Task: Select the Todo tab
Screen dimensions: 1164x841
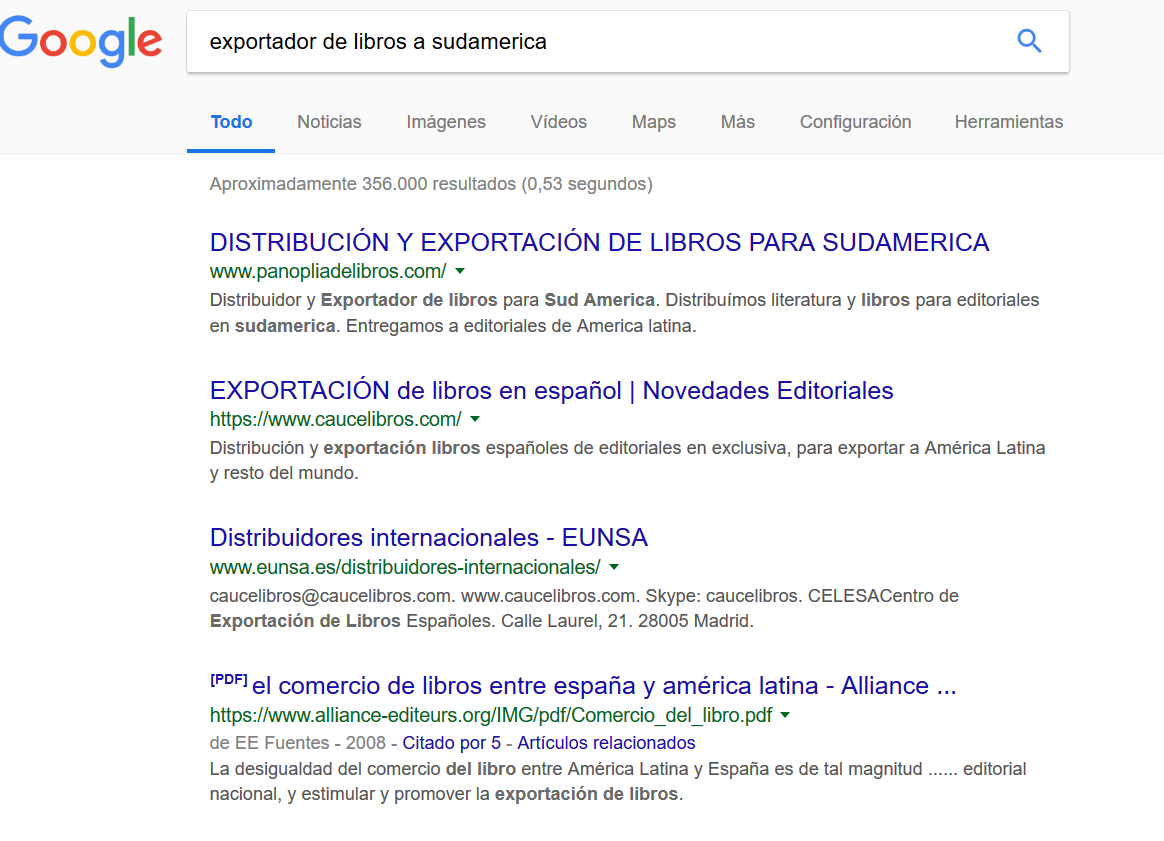Action: point(231,122)
